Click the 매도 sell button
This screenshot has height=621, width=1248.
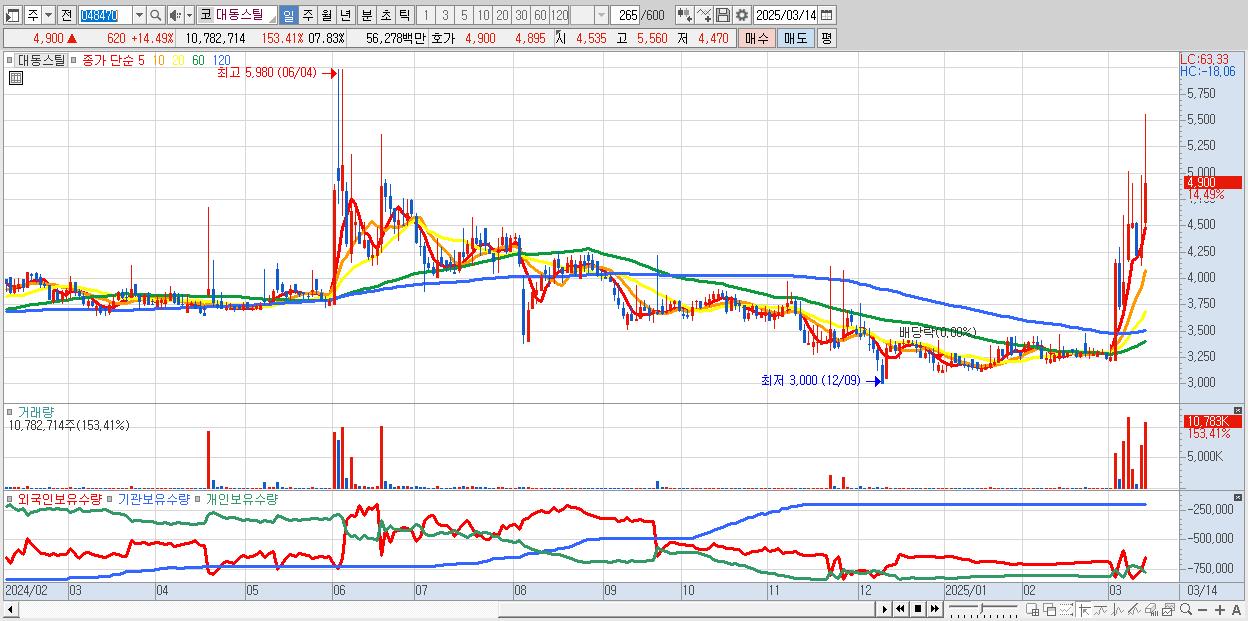pyautogui.click(x=795, y=38)
